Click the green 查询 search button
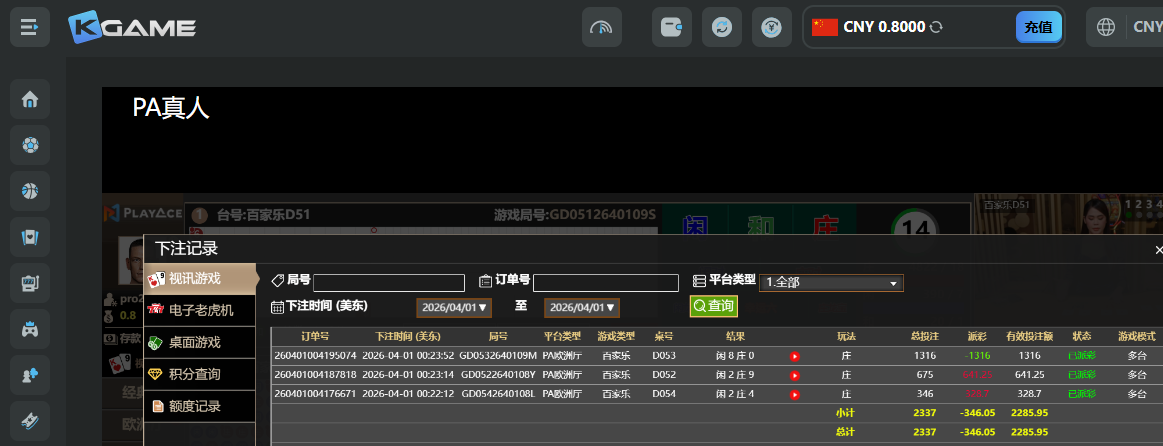This screenshot has height=446, width=1163. click(713, 306)
